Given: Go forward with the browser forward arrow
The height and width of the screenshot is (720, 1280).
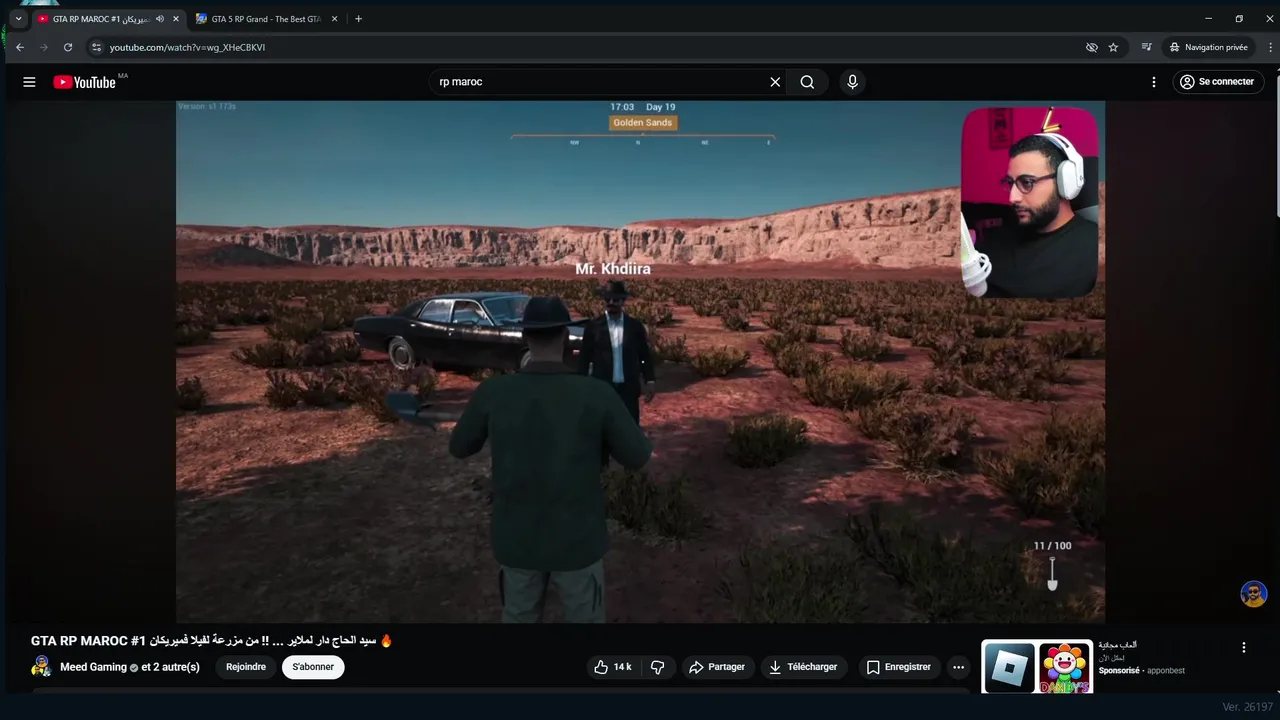Looking at the screenshot, I should click(x=44, y=47).
